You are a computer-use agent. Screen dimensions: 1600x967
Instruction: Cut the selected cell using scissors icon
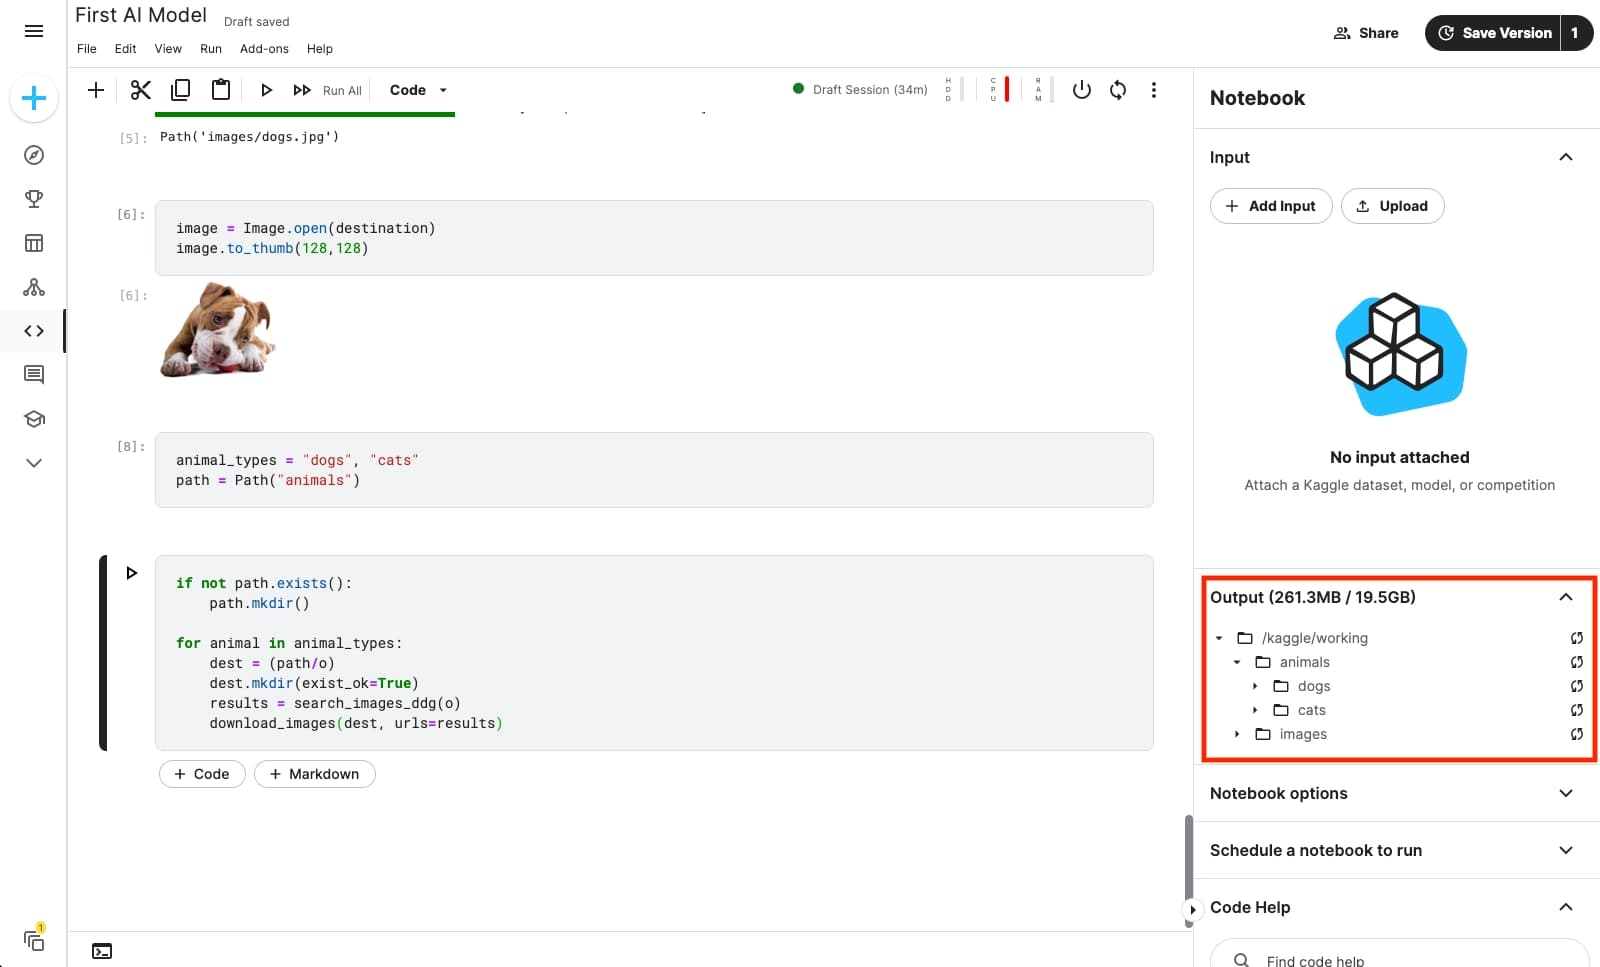[140, 89]
